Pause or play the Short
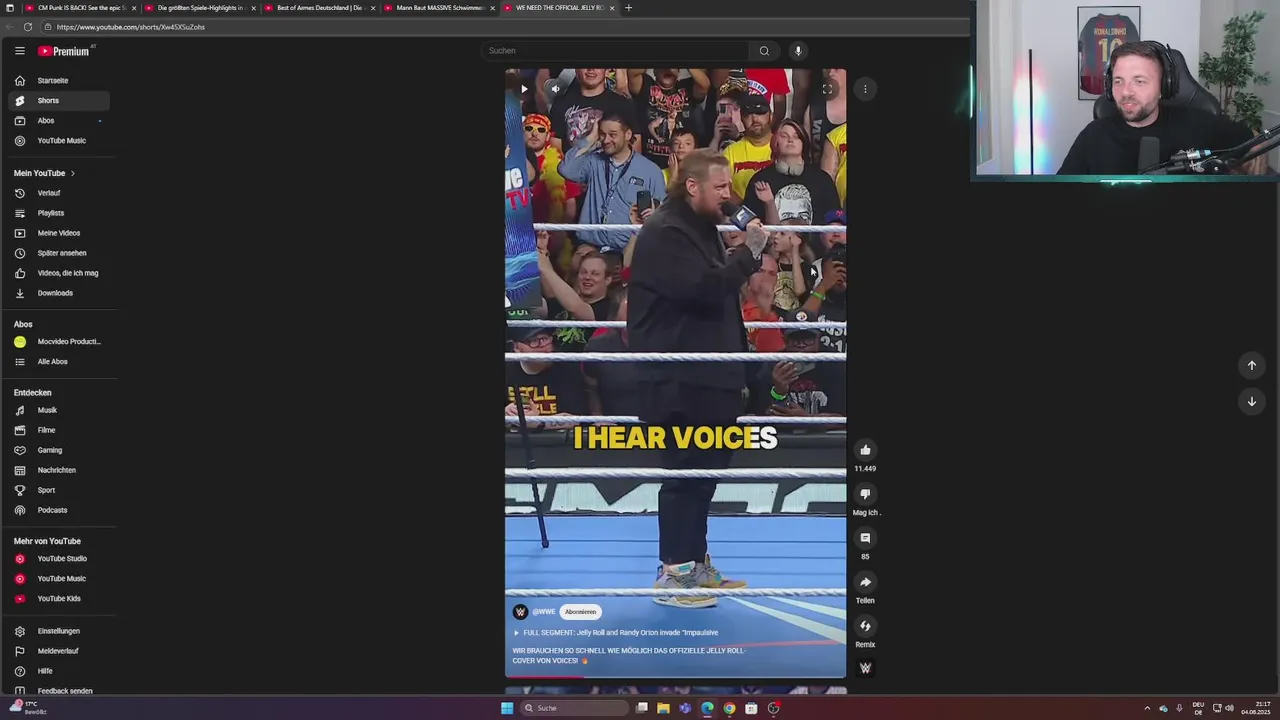This screenshot has width=1280, height=720. click(524, 89)
